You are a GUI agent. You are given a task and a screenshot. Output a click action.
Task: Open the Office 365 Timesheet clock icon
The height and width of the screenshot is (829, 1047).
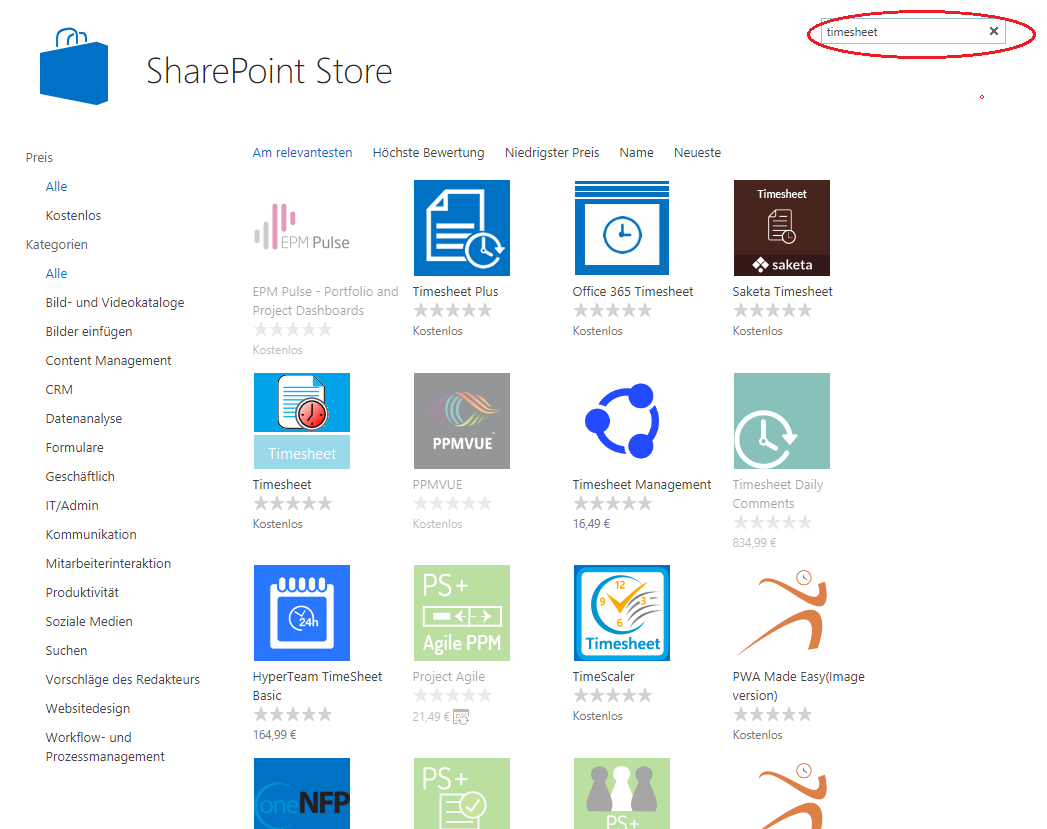pyautogui.click(x=622, y=228)
